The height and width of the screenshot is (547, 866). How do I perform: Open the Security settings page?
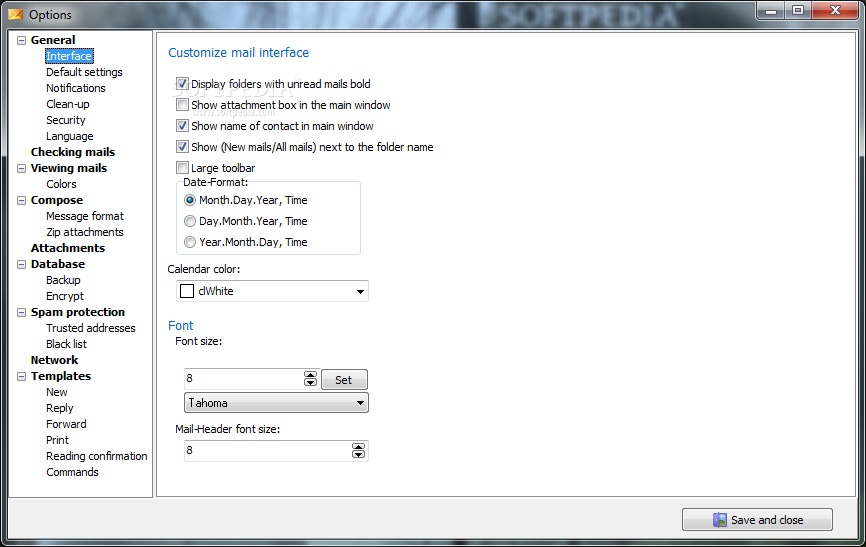point(66,120)
